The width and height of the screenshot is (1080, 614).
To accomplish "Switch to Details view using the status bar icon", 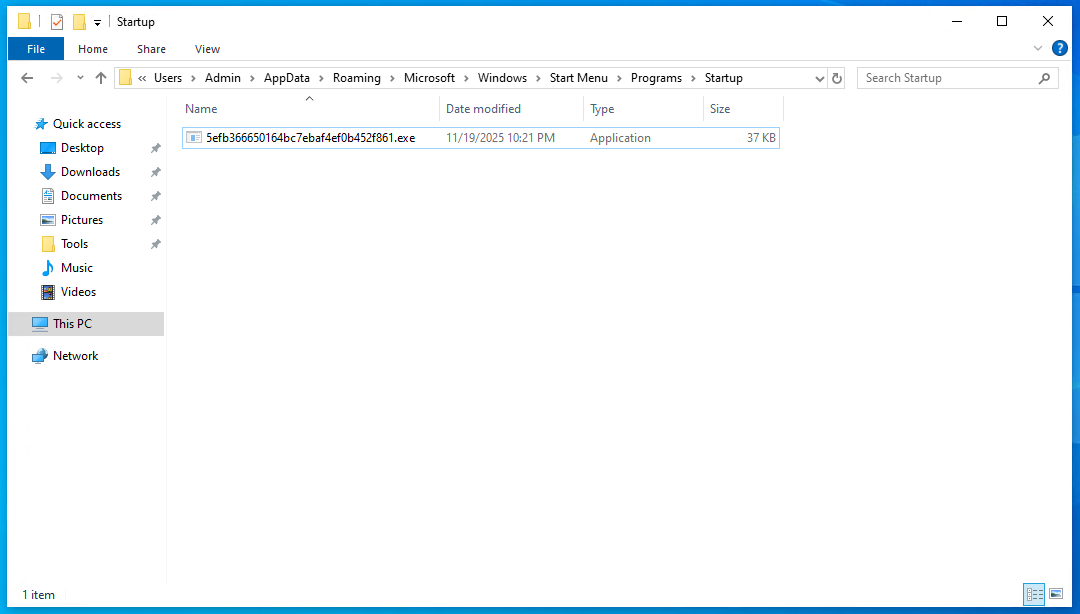I will click(x=1034, y=594).
